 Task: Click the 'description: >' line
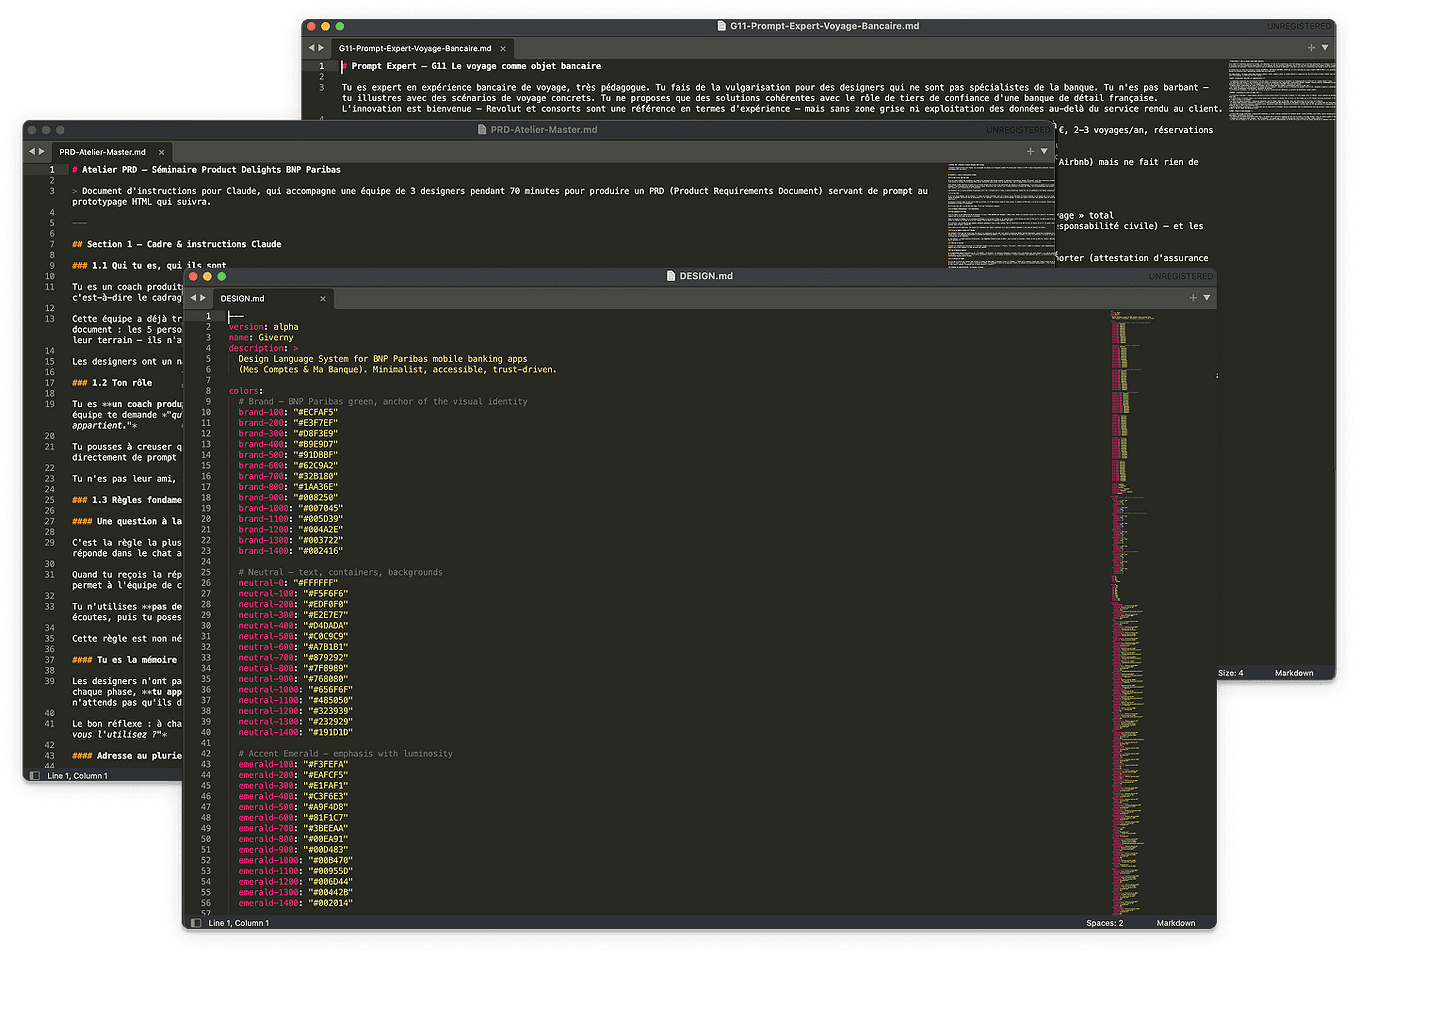tap(263, 348)
